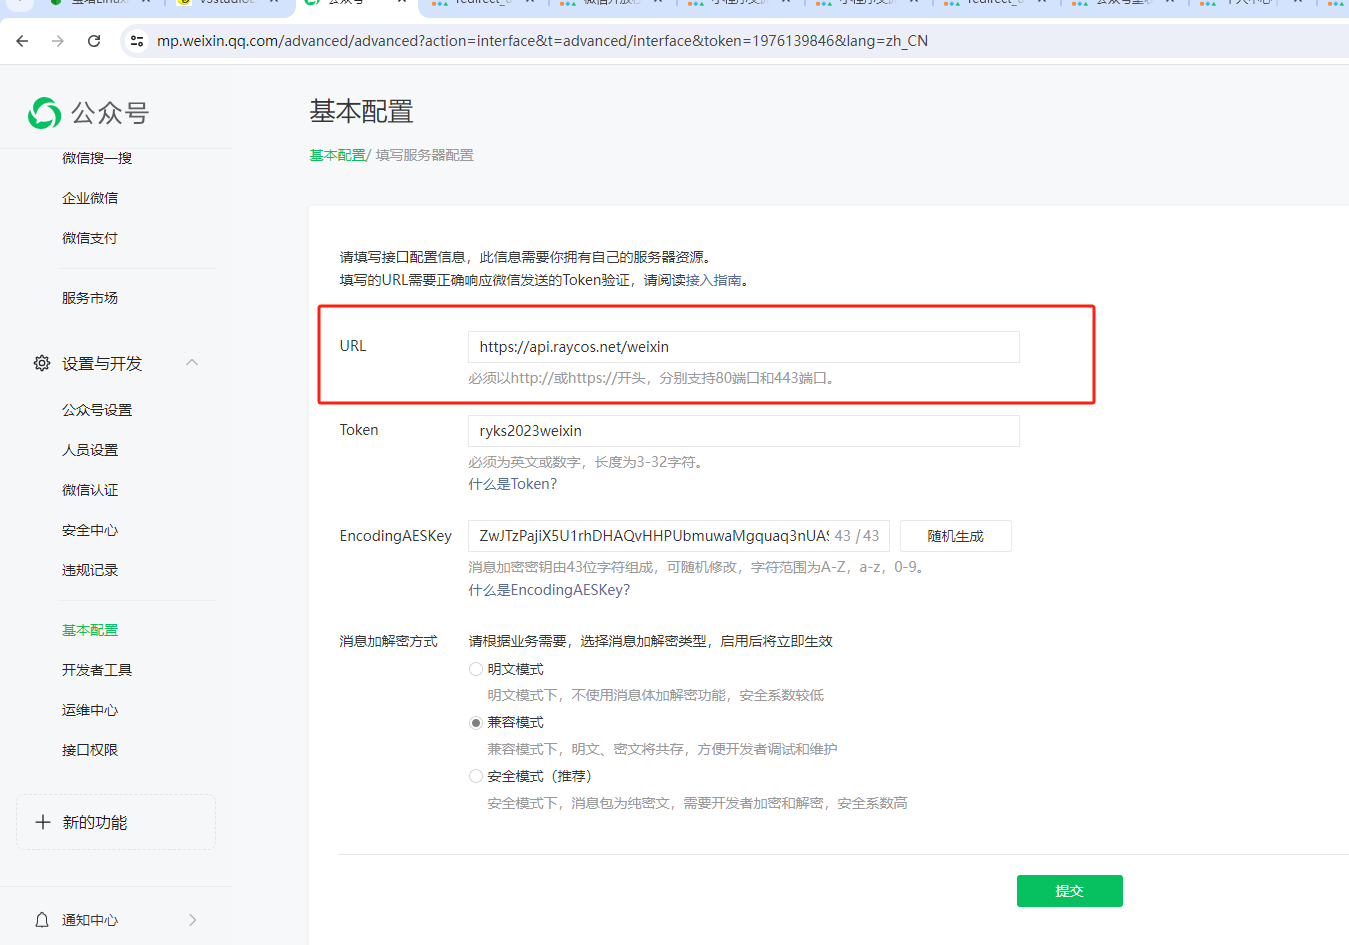Select 基本配置 in the sidebar

[x=90, y=630]
